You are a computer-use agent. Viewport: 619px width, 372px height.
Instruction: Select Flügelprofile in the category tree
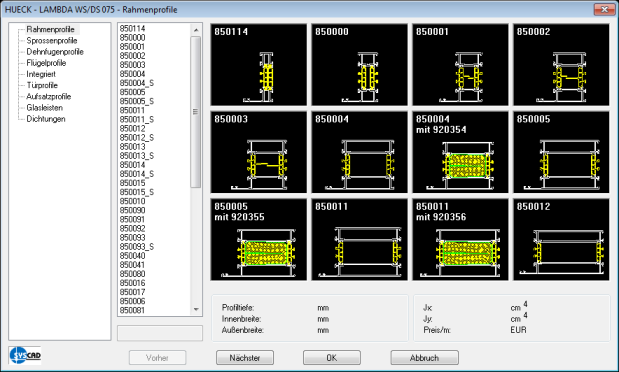coord(46,63)
